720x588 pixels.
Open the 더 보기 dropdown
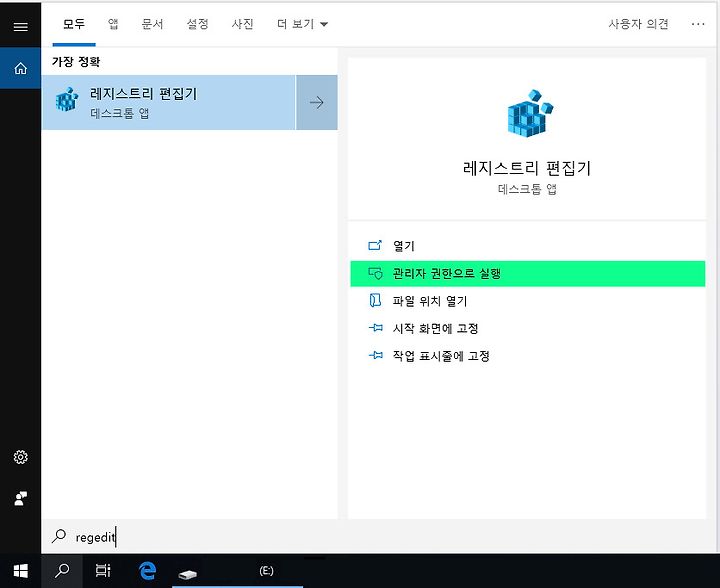pyautogui.click(x=302, y=24)
